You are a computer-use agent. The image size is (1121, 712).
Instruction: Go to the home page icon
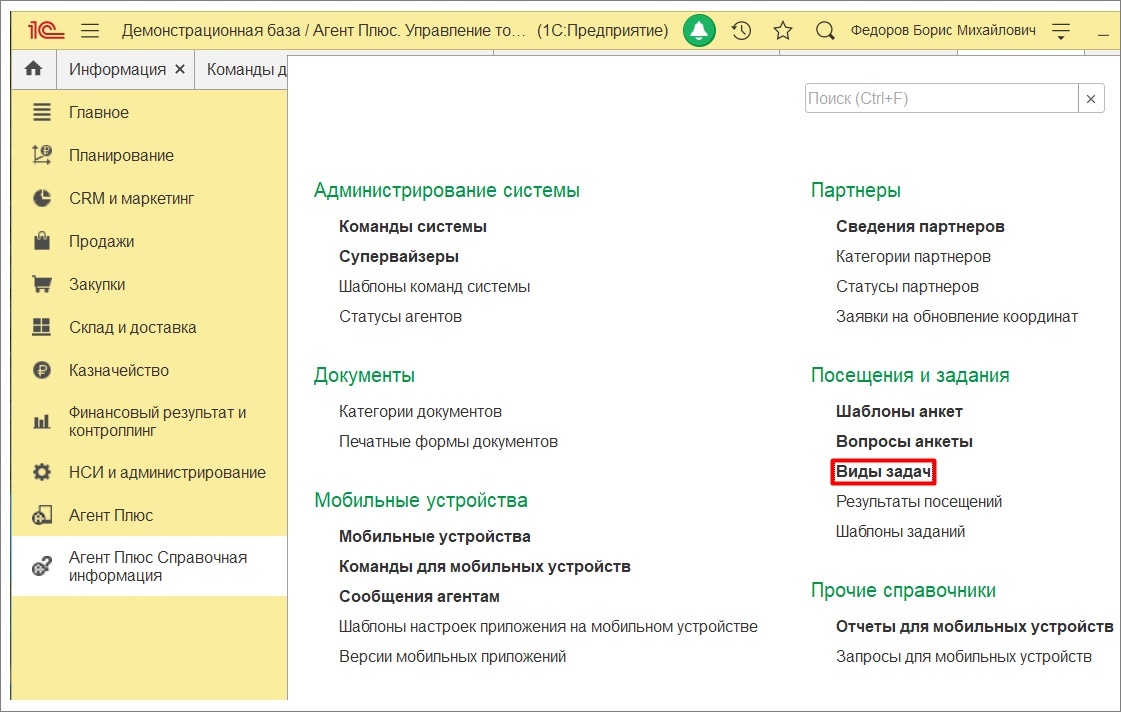[x=34, y=69]
